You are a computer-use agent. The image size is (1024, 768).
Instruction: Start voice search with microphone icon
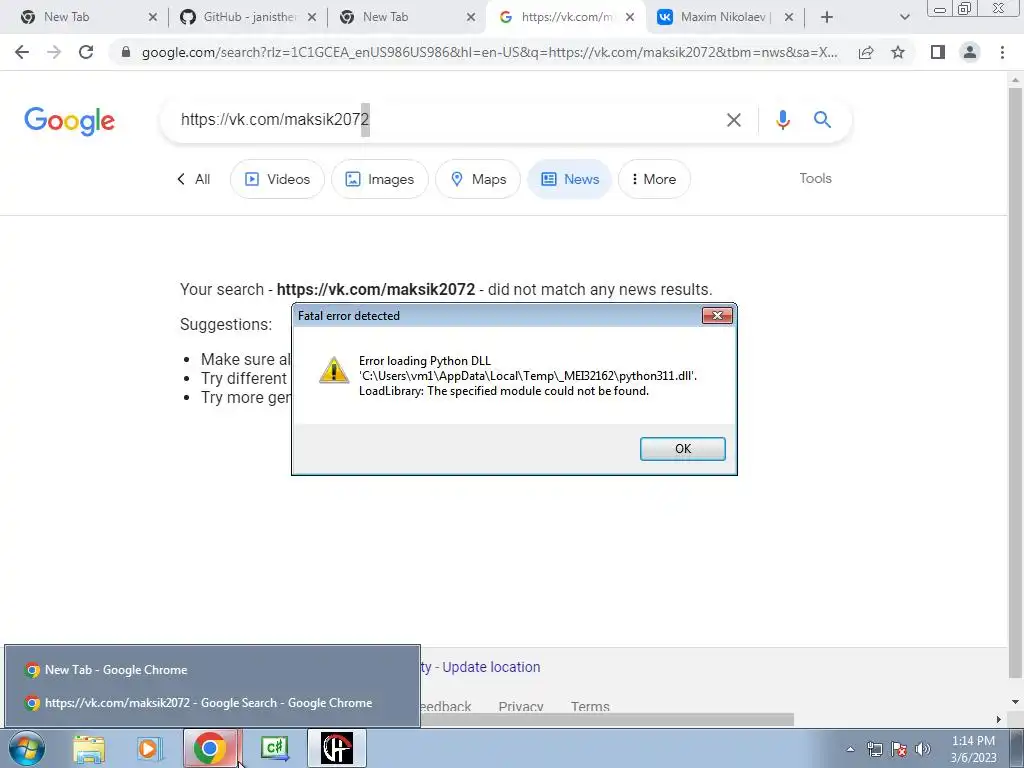click(782, 120)
